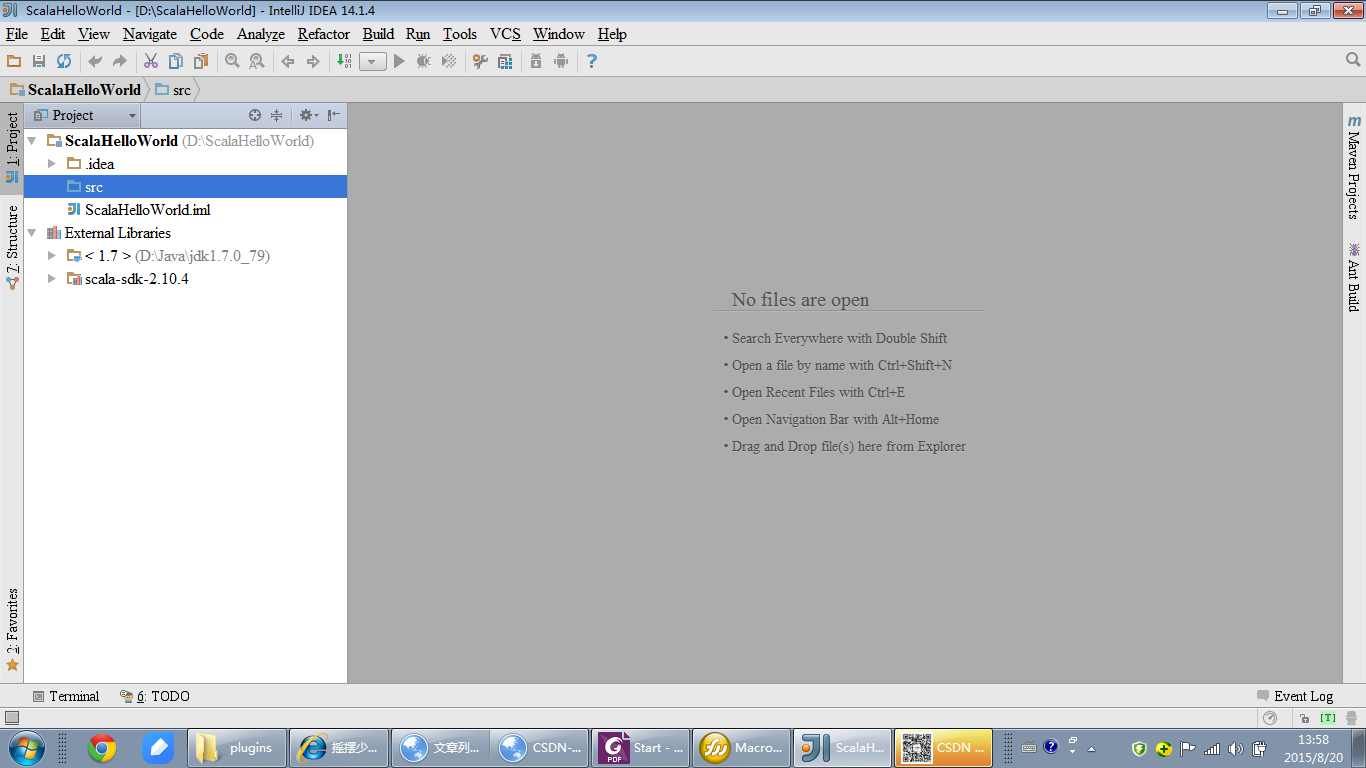Click ScalaHelloWorld breadcrumb in navigation bar
This screenshot has height=768, width=1366.
tap(75, 89)
